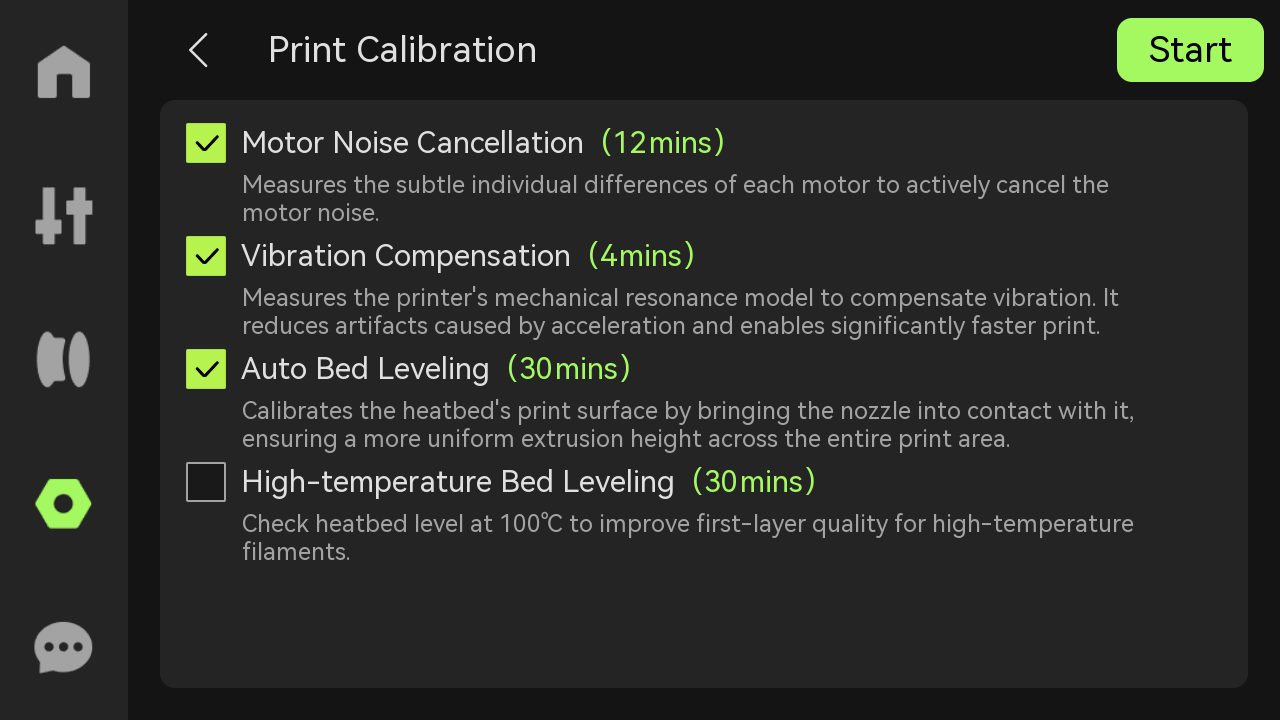
Task: Click the back arrow beside Print Calibration
Action: (199, 50)
